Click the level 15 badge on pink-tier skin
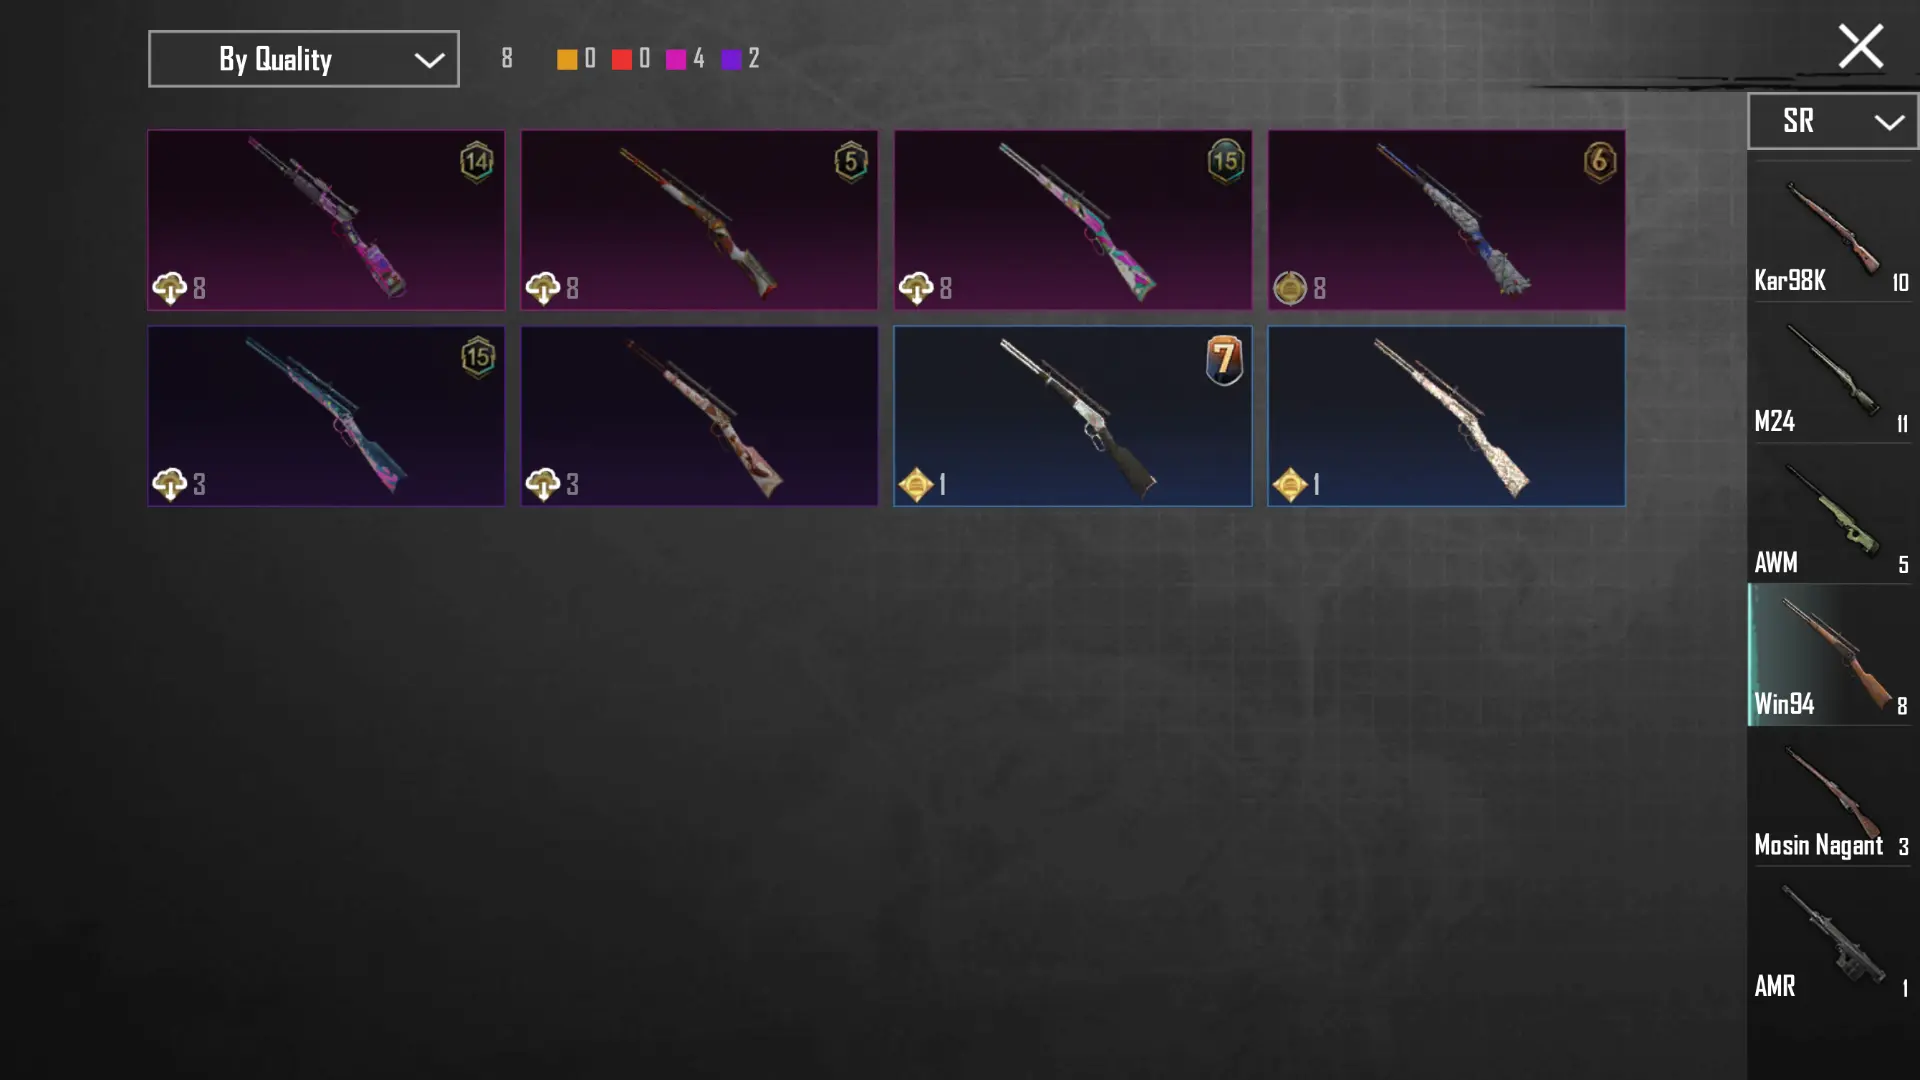This screenshot has width=1920, height=1080. 1225,161
